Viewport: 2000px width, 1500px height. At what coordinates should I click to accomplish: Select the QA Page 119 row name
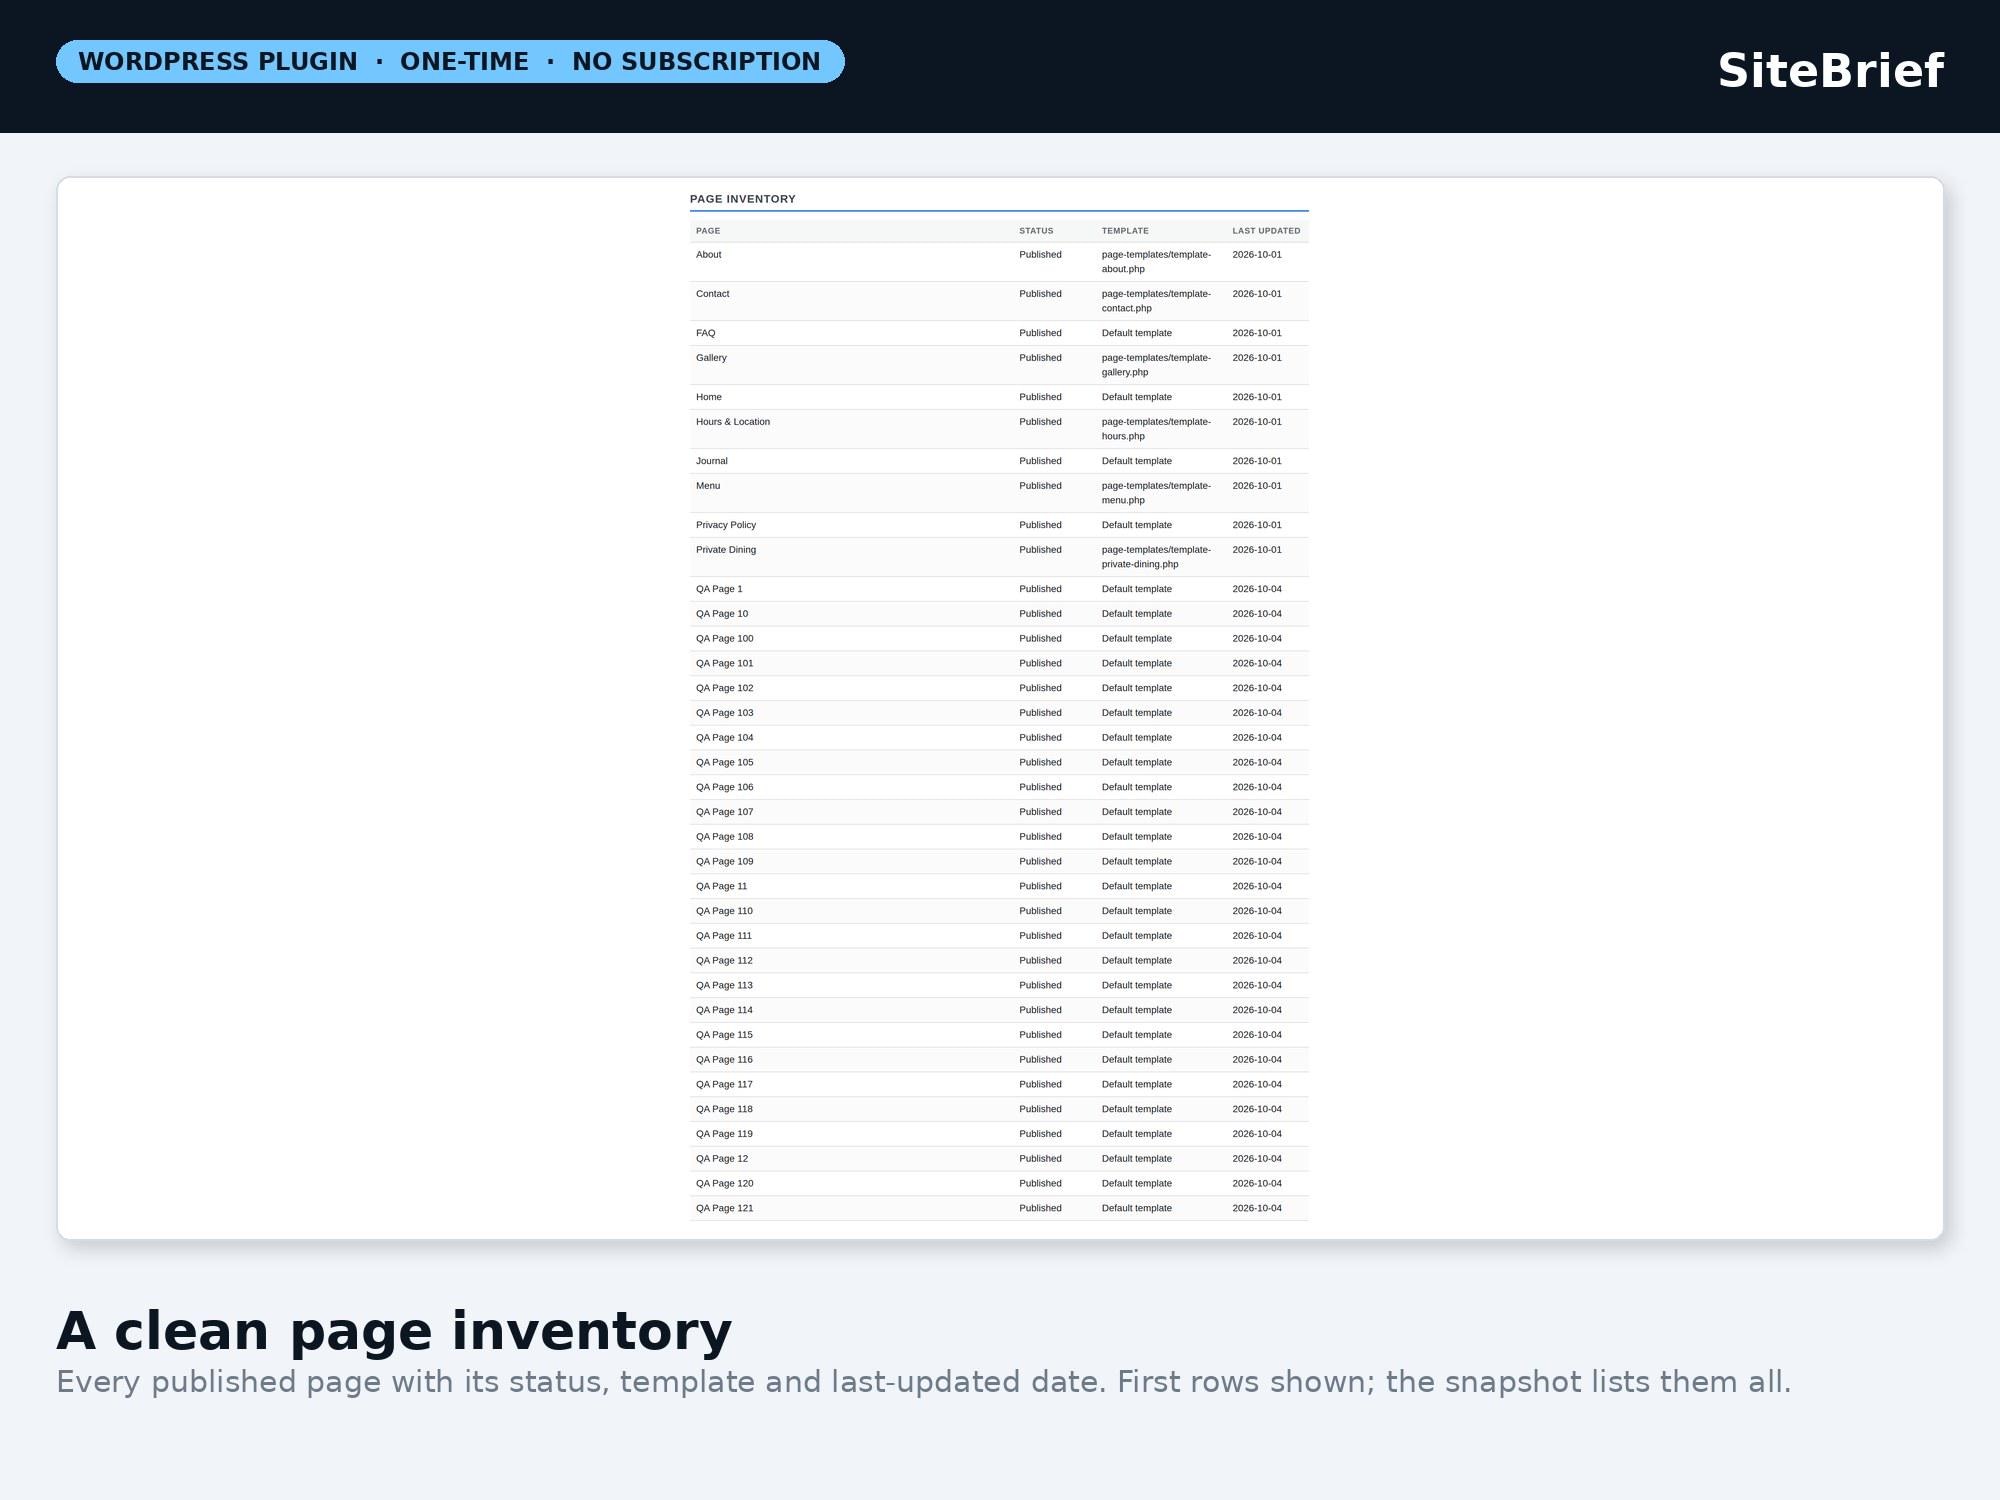(724, 1135)
